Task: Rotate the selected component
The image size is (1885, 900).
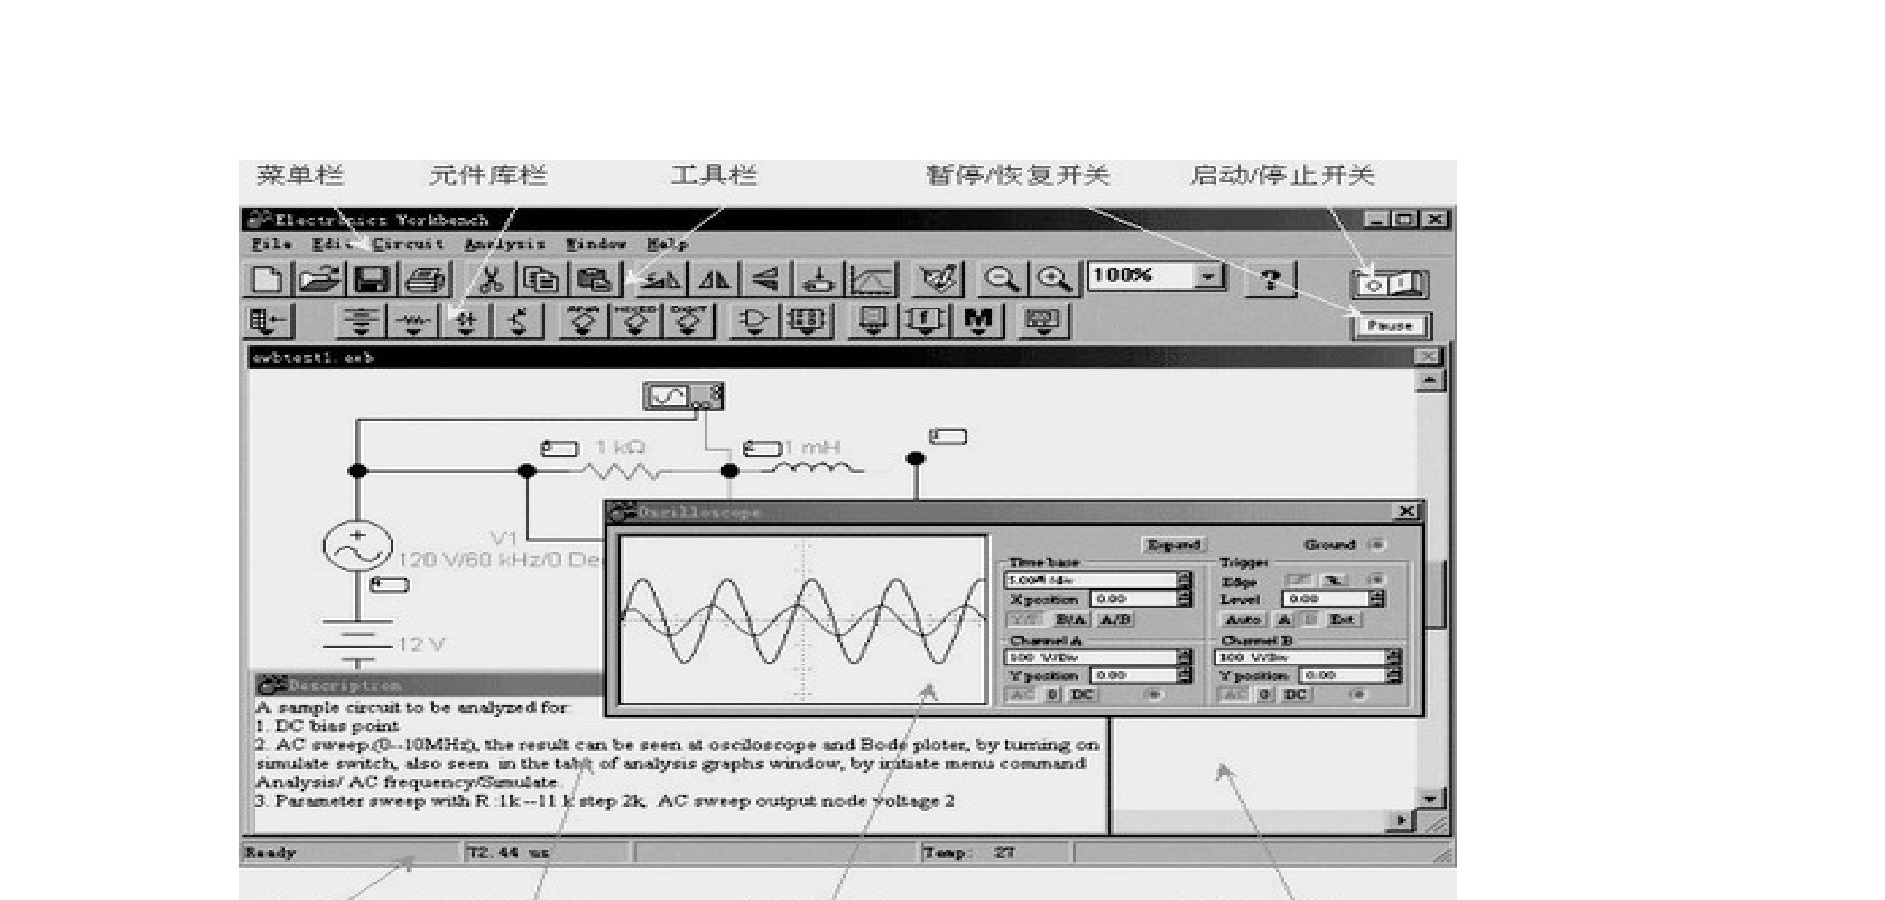Action: pos(660,279)
